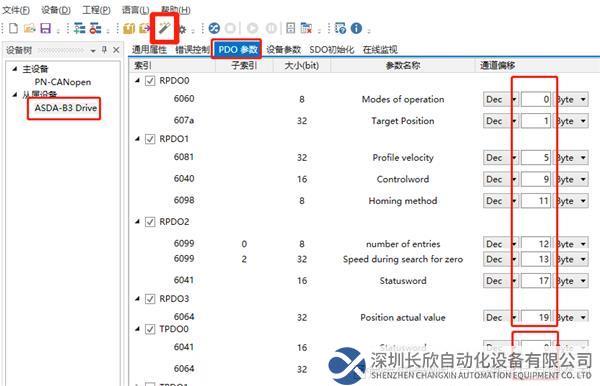Open the 设备(D) menu

(56, 10)
